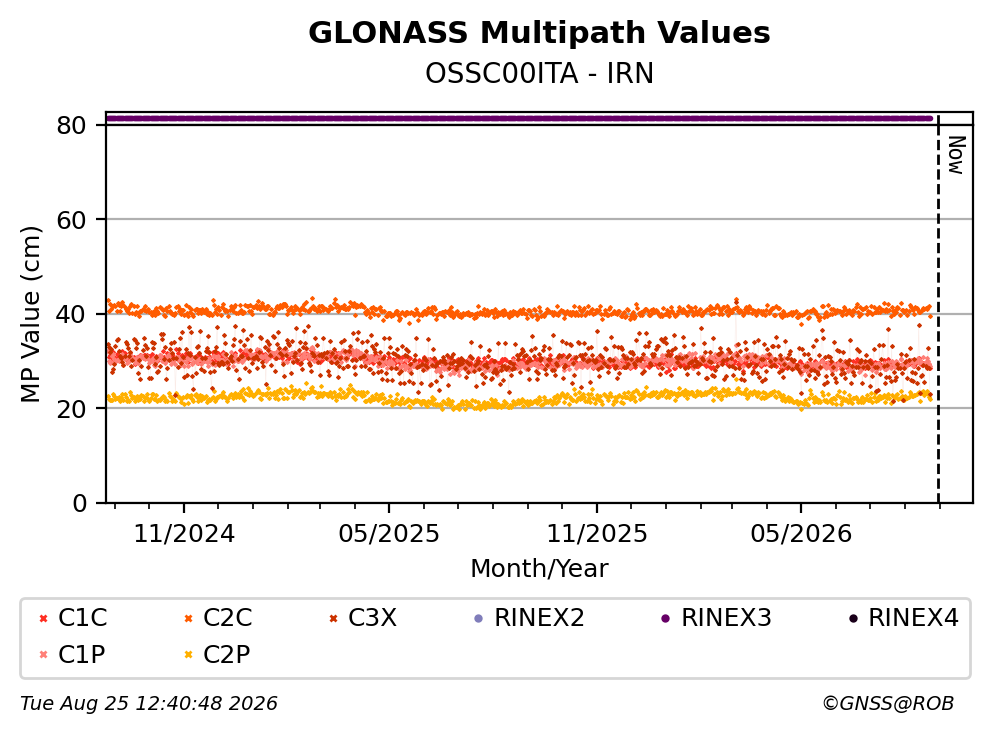
Task: Click the ©GNSS@ROB credit text
Action: point(888,703)
